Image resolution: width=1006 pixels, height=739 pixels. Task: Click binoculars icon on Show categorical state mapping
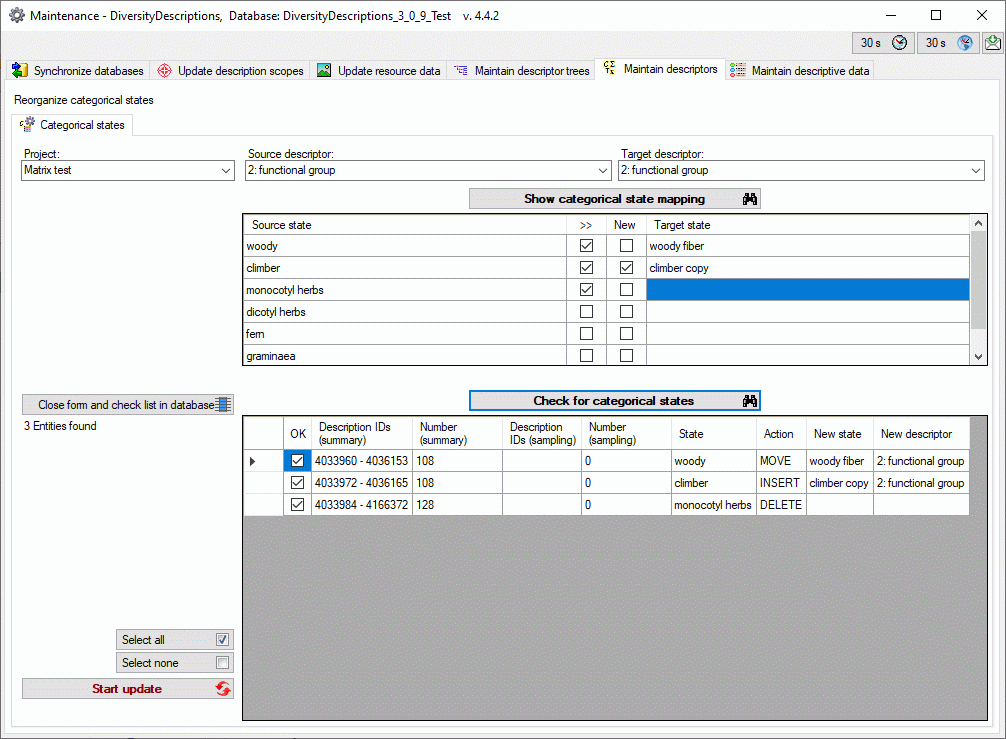(749, 199)
